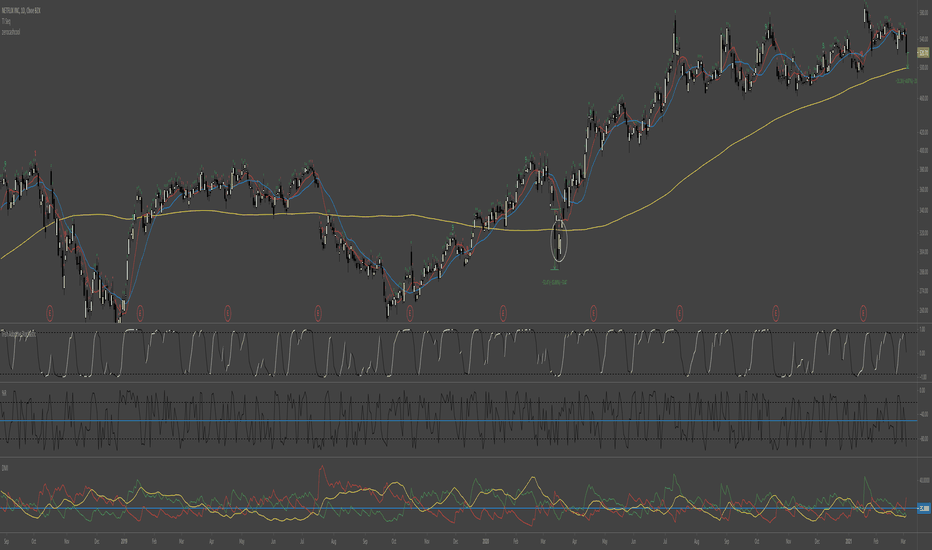Click the DMI indicator pane label
Screen dimensions: 932x550
[x=5, y=468]
